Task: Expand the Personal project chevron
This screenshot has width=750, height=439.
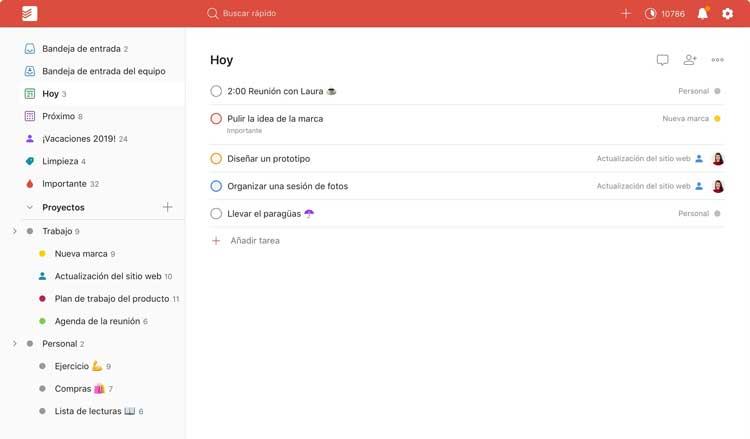Action: (x=15, y=343)
